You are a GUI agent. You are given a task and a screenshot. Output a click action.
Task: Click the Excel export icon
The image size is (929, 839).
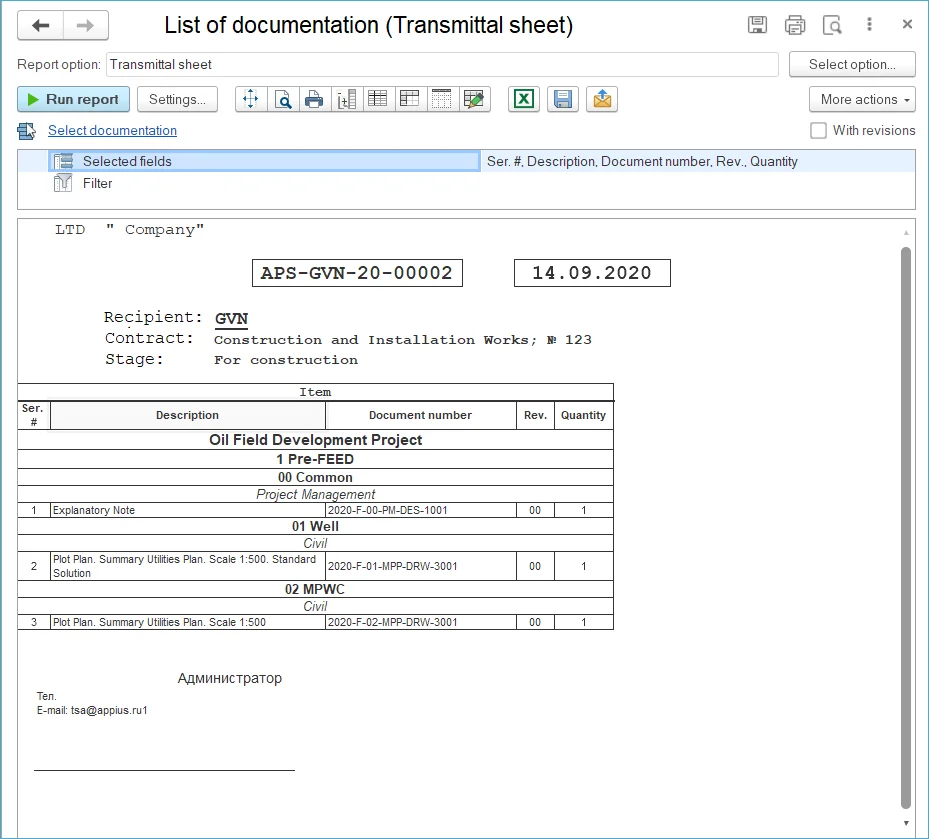point(524,99)
